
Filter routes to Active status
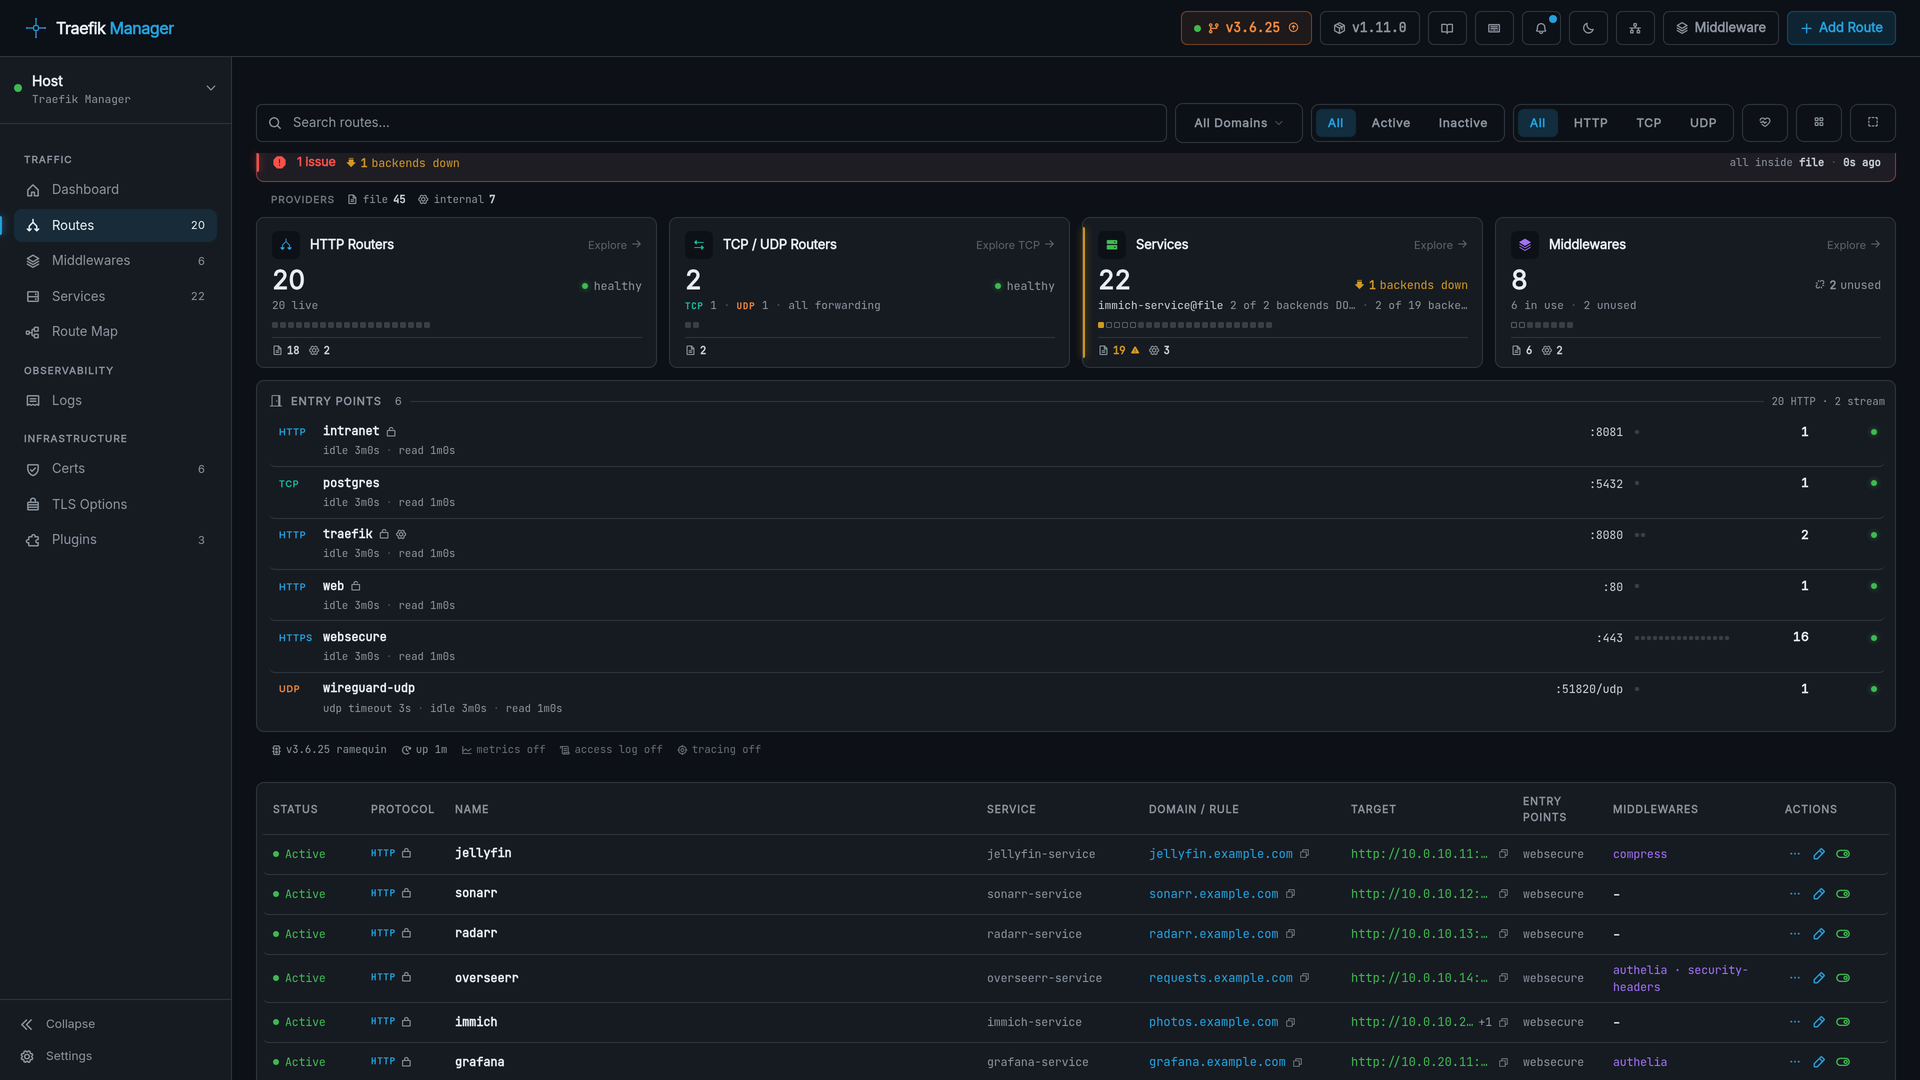(1390, 123)
